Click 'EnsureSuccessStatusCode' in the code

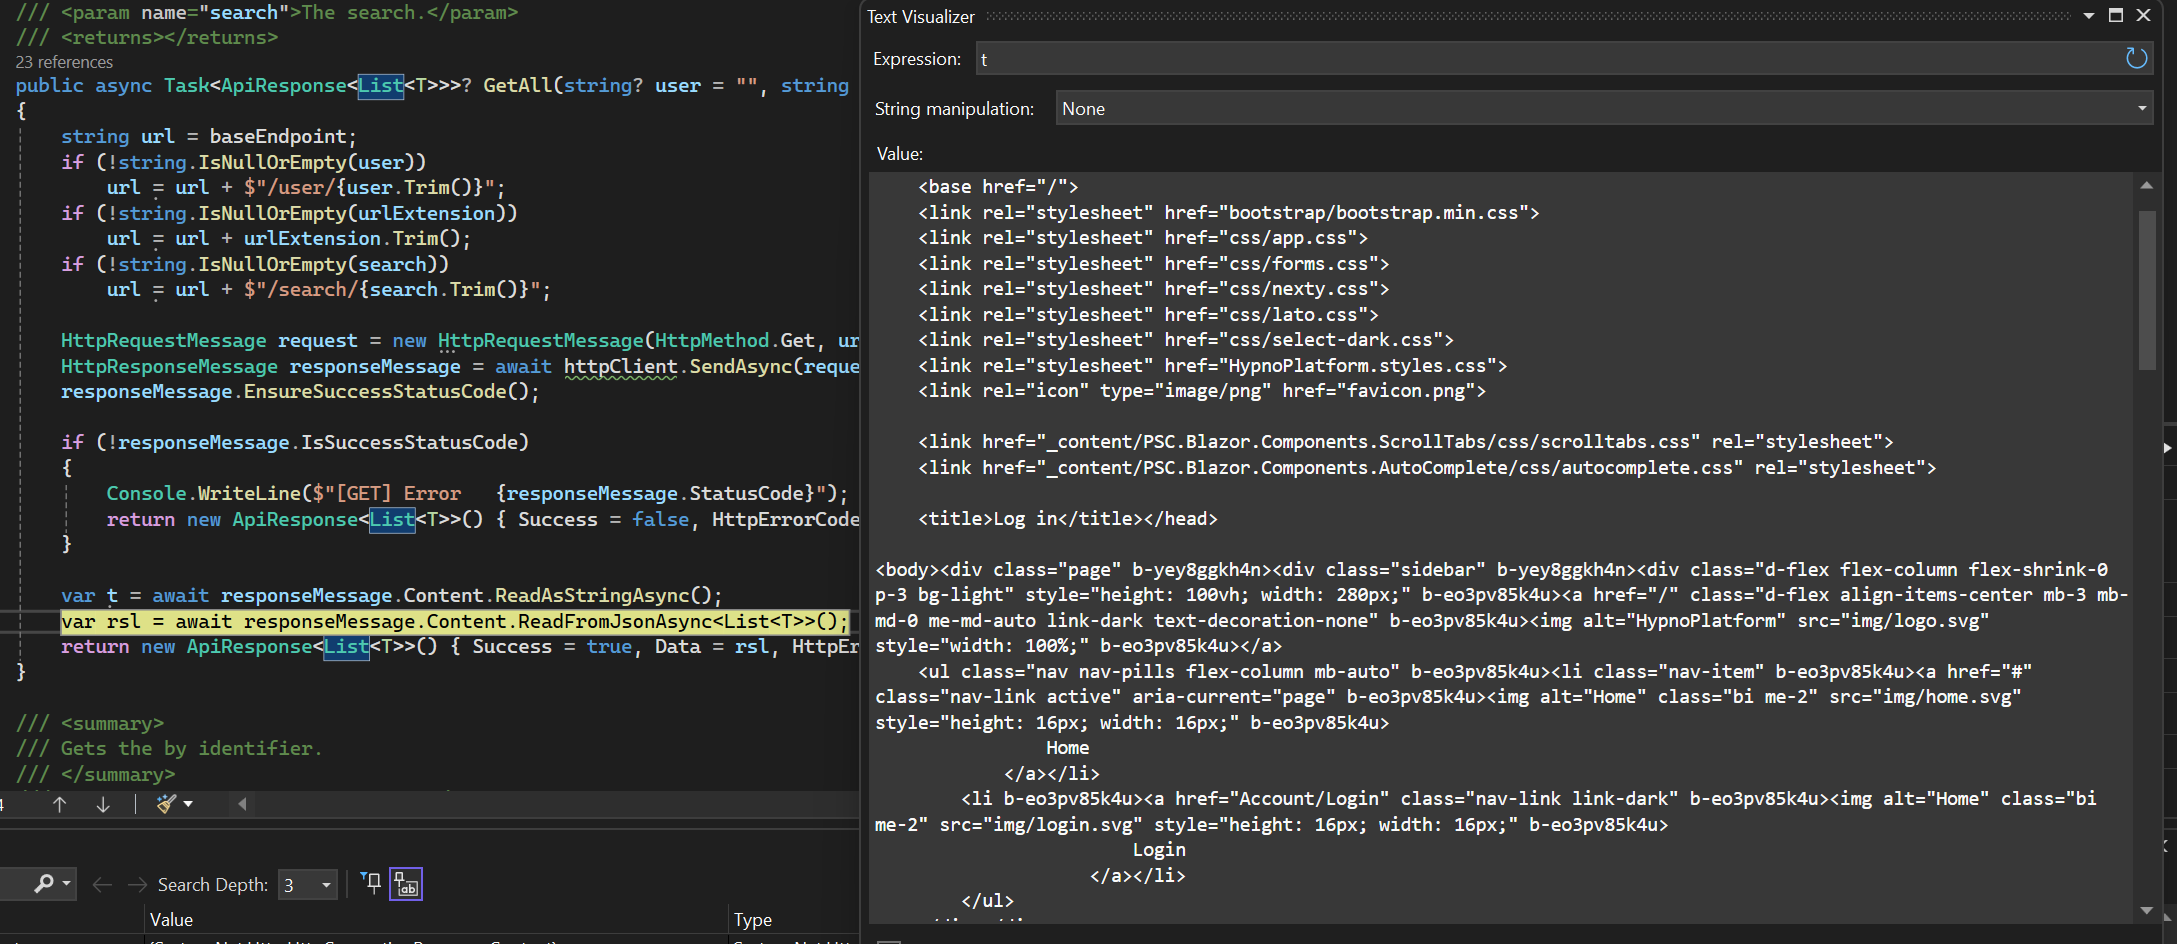pyautogui.click(x=375, y=392)
